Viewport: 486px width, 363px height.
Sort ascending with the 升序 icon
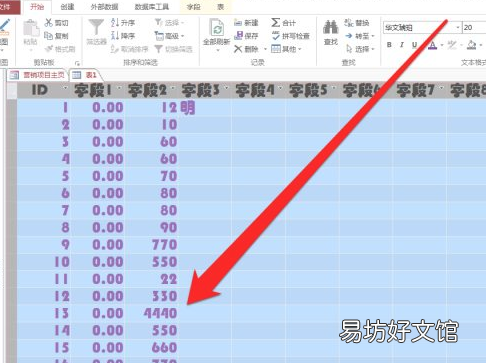coord(115,23)
